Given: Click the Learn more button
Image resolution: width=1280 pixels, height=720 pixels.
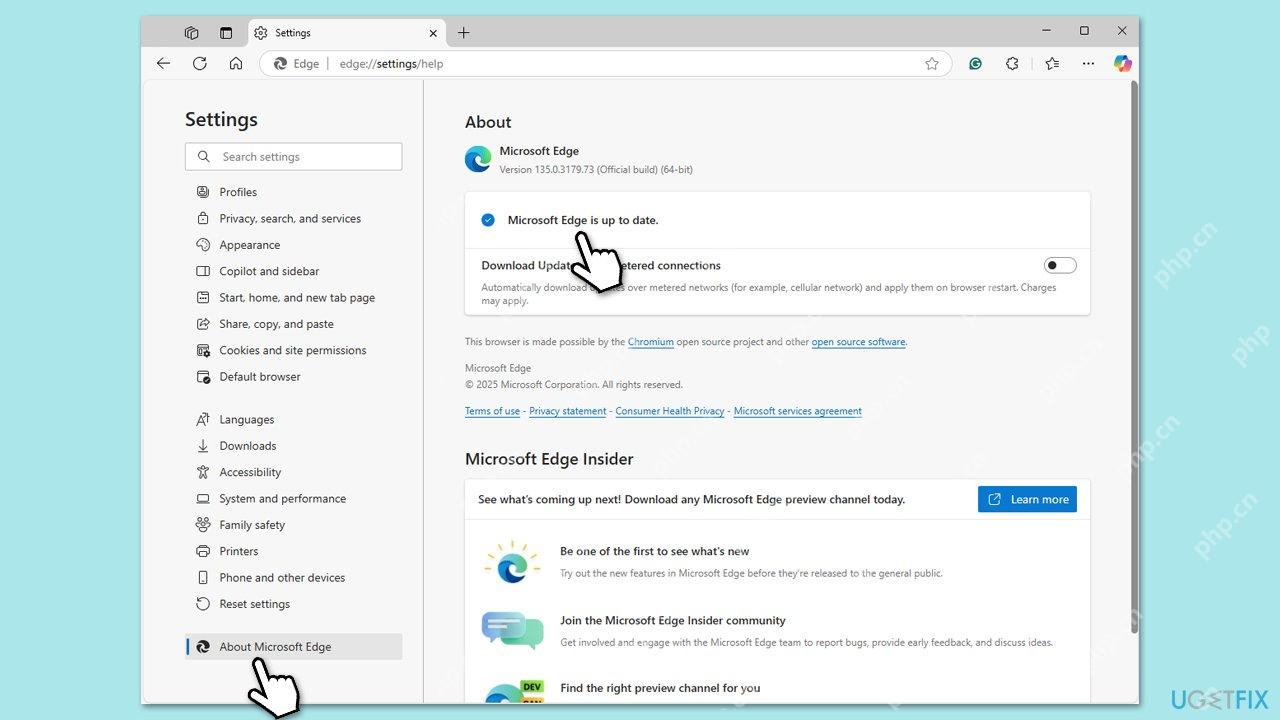Looking at the screenshot, I should [x=1027, y=499].
